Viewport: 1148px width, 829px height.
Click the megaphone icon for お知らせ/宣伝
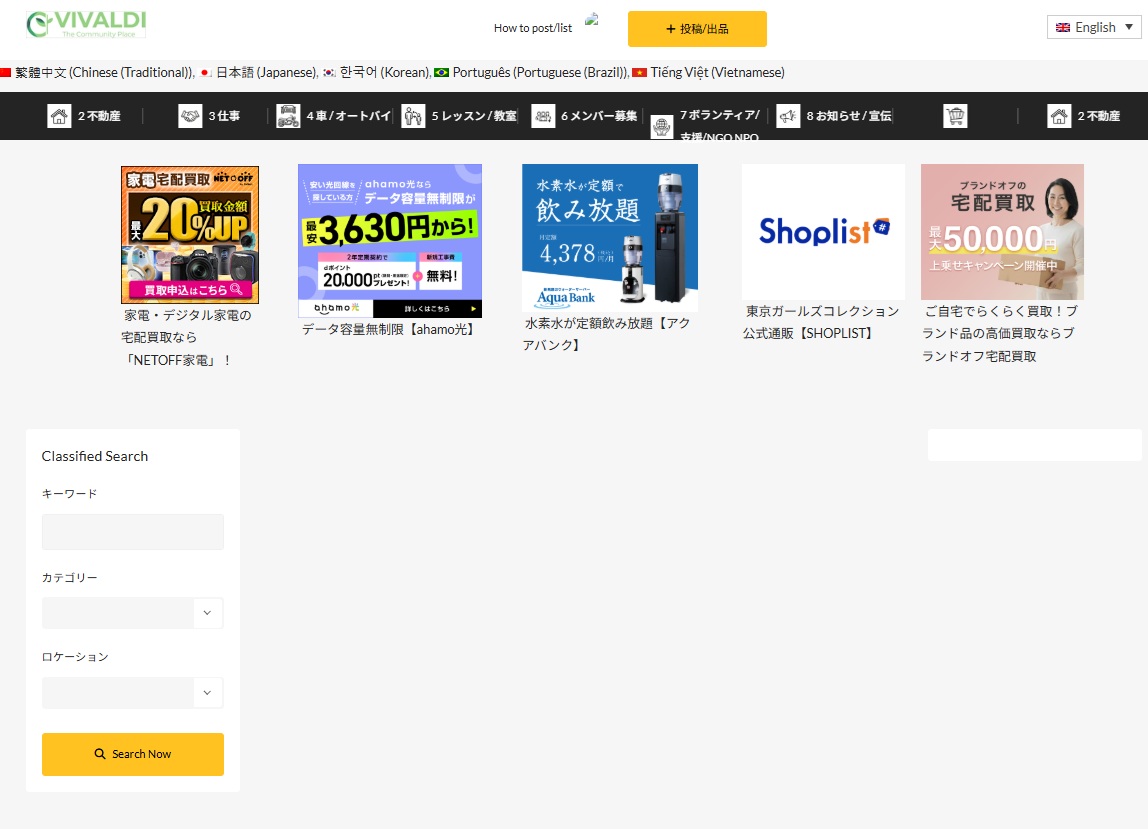[788, 116]
